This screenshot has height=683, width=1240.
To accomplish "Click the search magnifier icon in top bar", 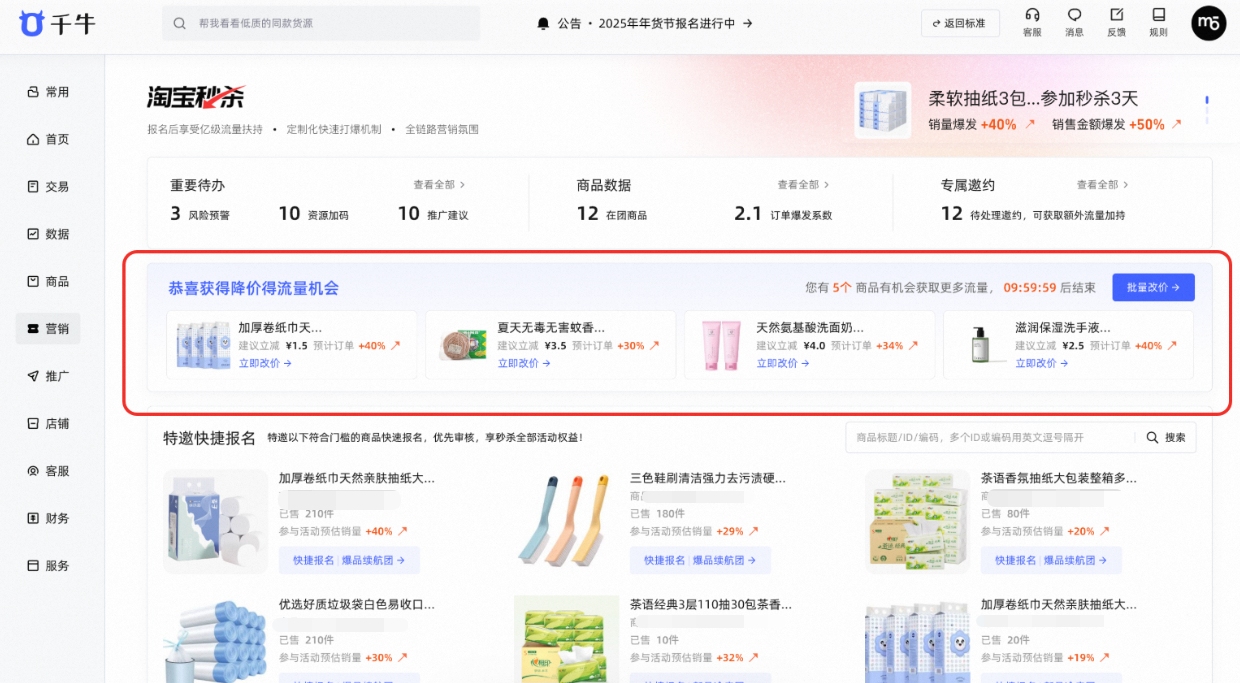I will point(180,23).
